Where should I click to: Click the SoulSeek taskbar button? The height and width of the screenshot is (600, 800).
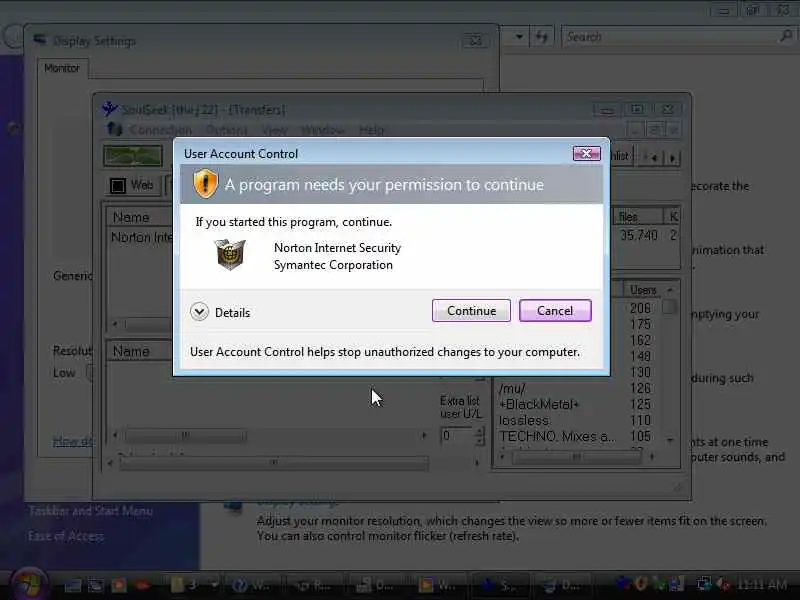[x=500, y=585]
